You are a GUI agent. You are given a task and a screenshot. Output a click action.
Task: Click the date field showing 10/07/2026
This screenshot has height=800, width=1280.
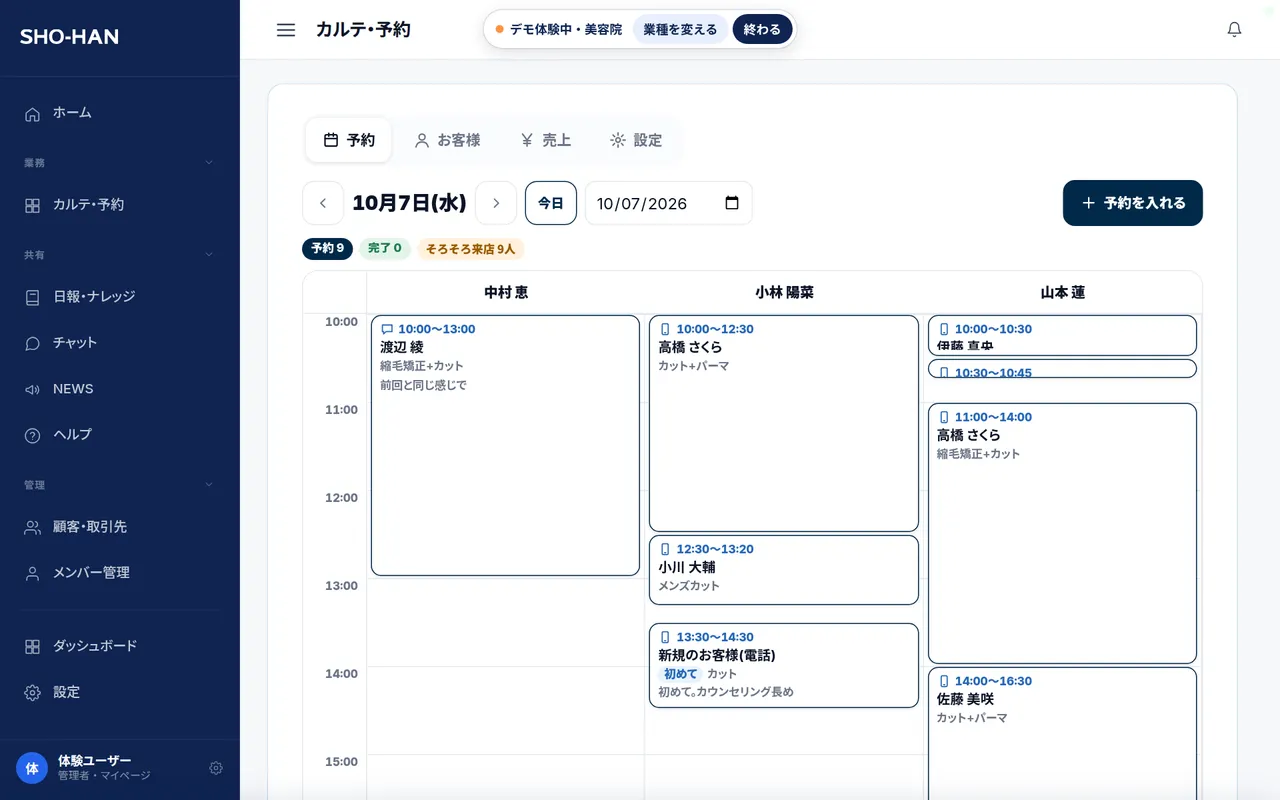point(668,203)
